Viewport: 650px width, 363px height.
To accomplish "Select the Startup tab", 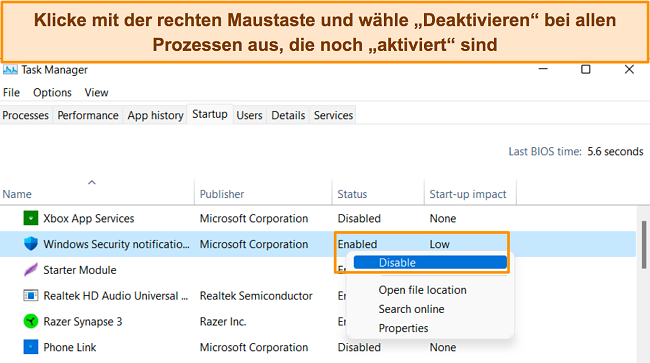I will coord(210,114).
